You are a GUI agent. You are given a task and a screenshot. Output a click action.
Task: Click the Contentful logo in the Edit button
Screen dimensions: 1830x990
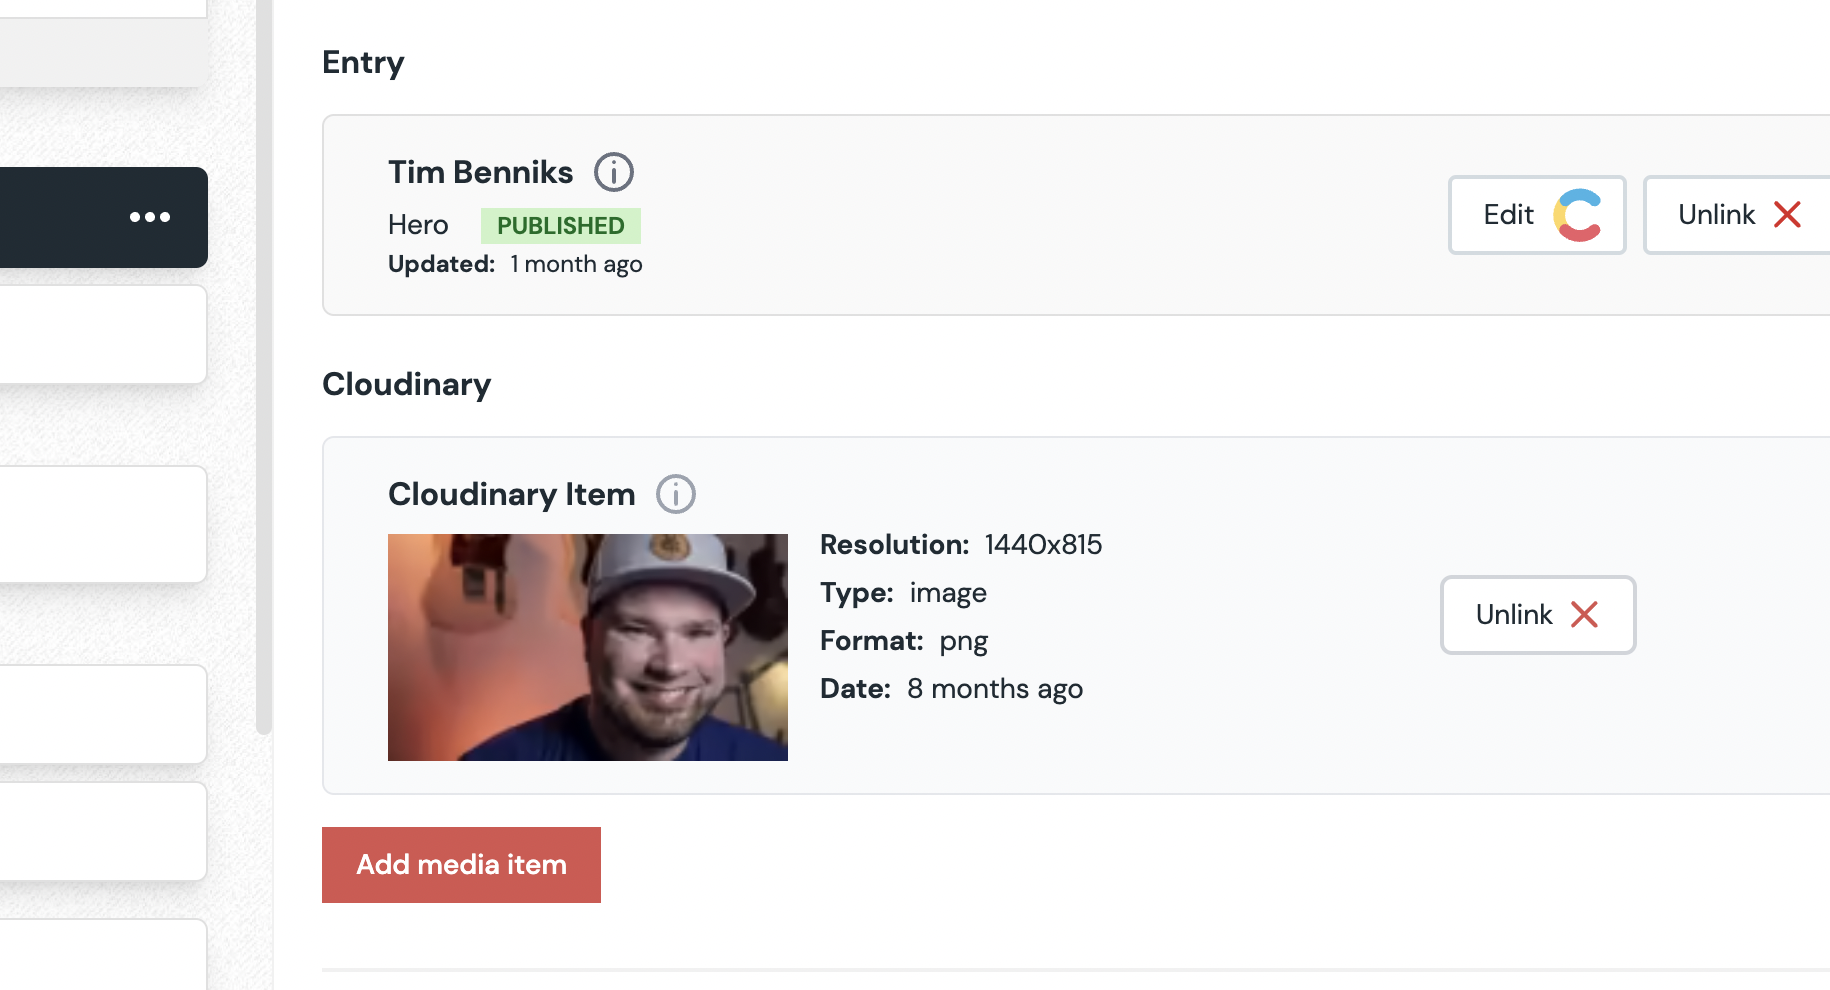1577,215
